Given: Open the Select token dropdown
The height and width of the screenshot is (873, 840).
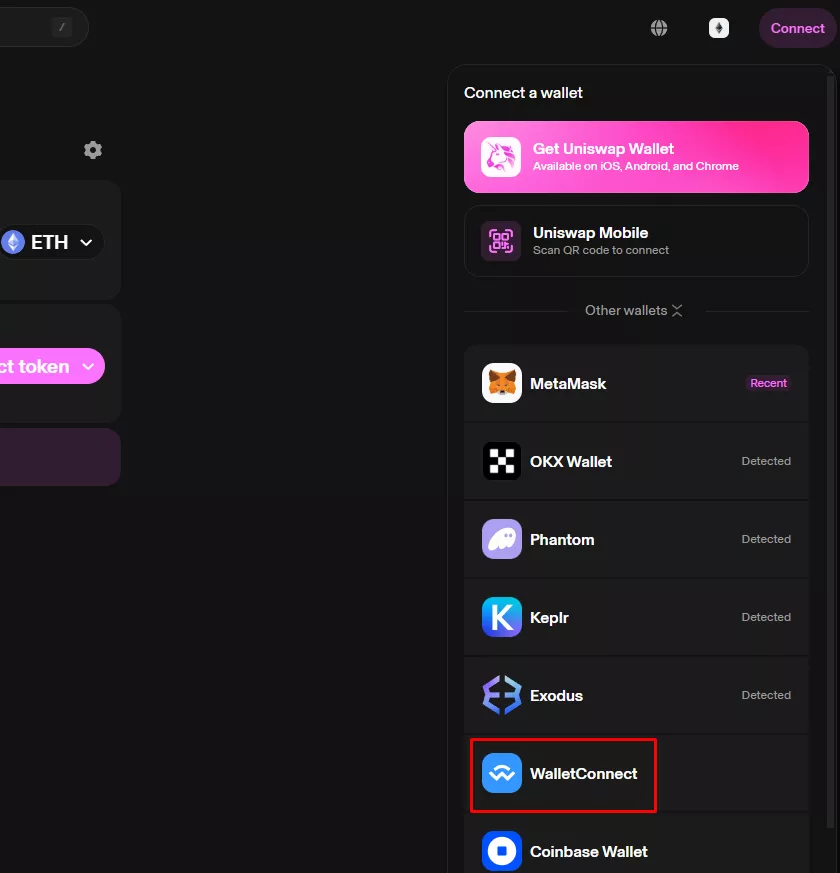Looking at the screenshot, I should tap(50, 366).
